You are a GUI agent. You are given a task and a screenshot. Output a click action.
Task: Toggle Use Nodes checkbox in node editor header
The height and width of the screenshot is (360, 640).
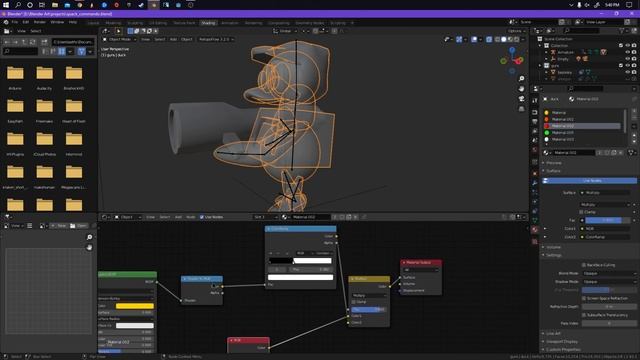[202, 217]
